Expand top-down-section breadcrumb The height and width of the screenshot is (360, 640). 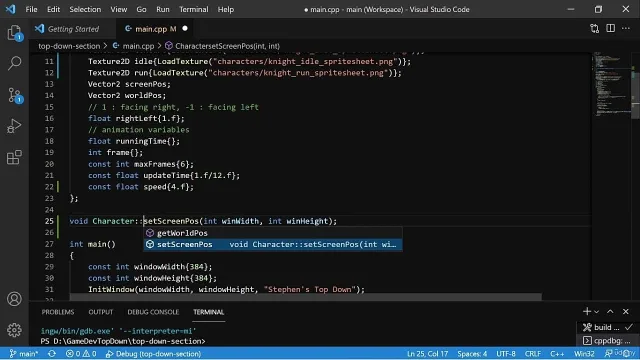(x=69, y=46)
